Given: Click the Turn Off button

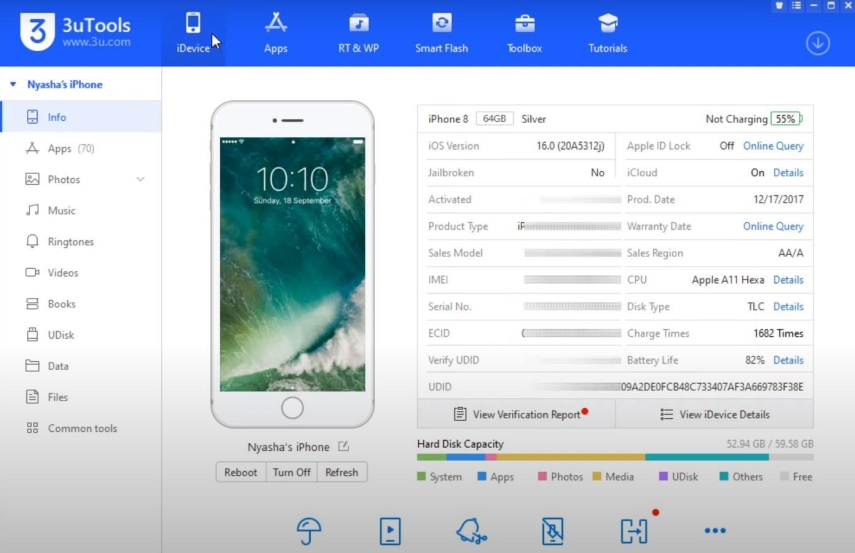Looking at the screenshot, I should (x=291, y=472).
